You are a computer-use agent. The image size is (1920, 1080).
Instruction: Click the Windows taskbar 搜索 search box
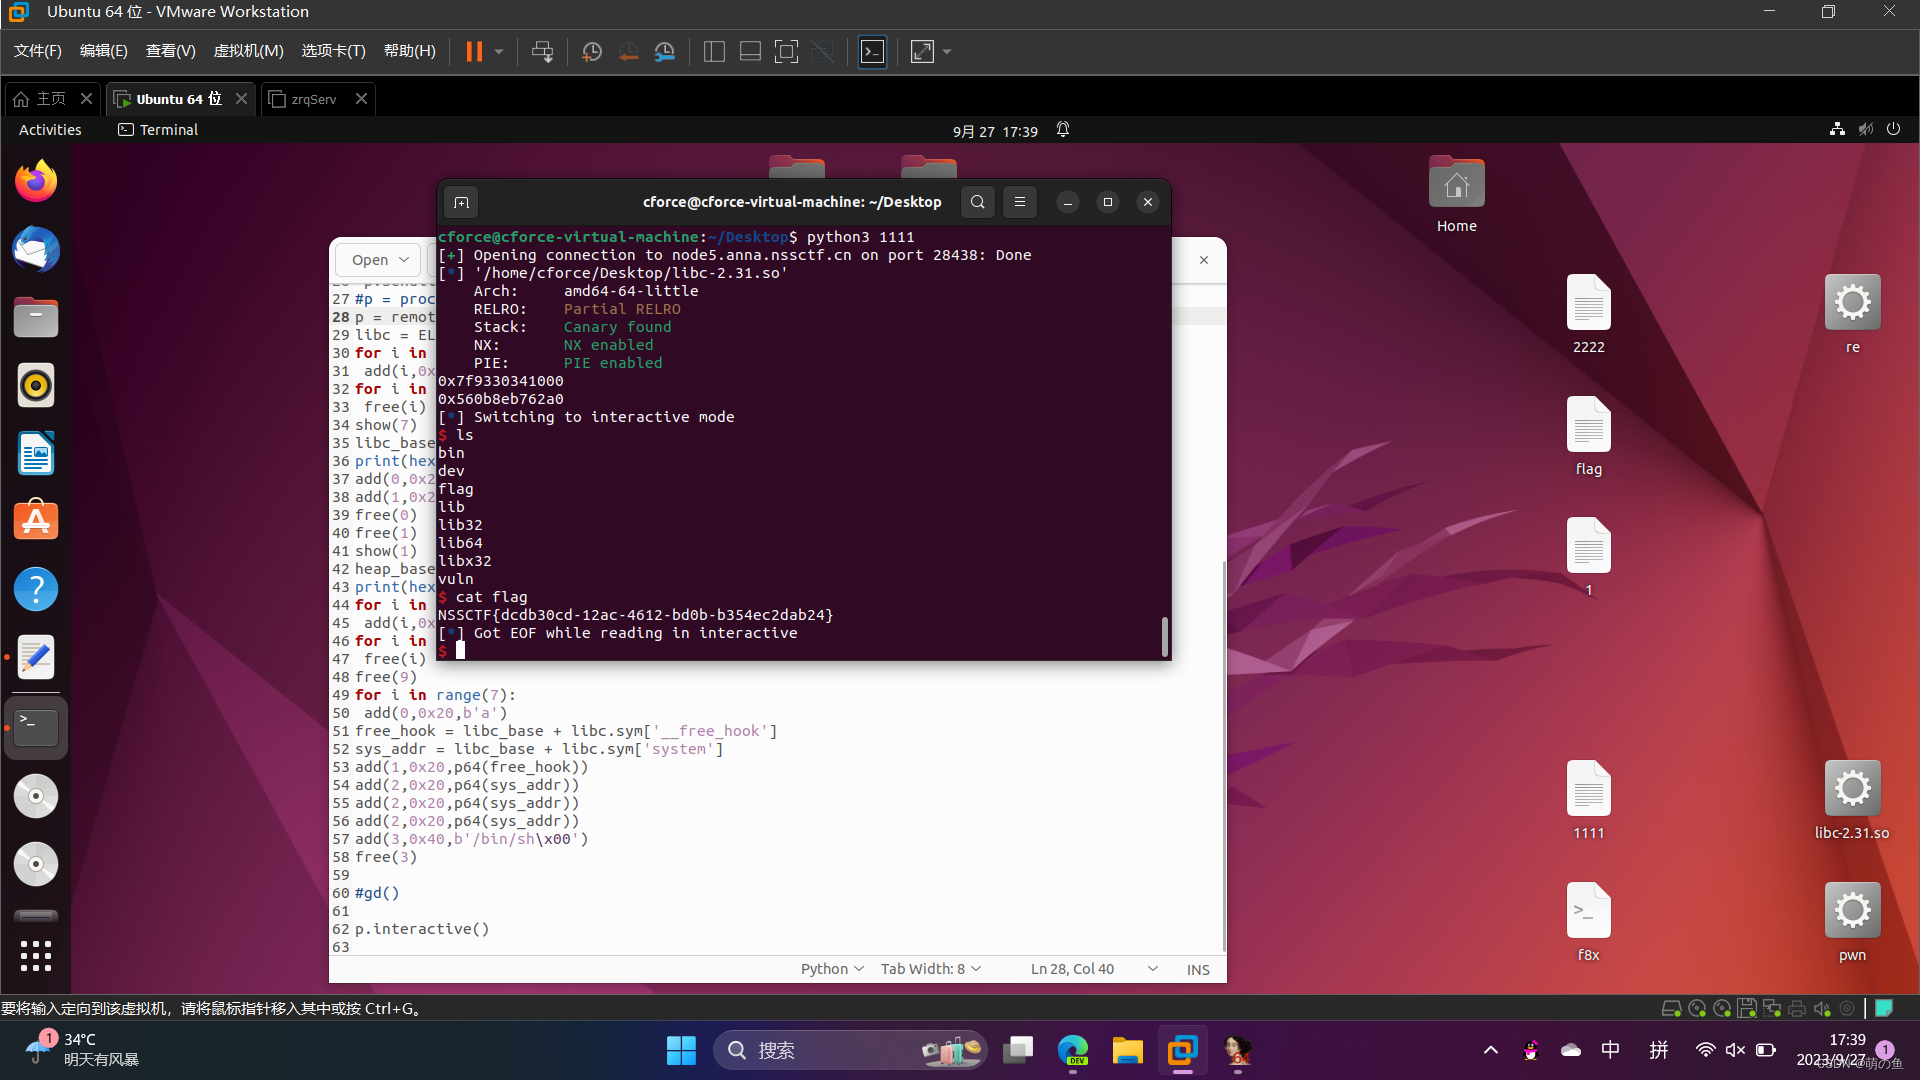point(850,1050)
